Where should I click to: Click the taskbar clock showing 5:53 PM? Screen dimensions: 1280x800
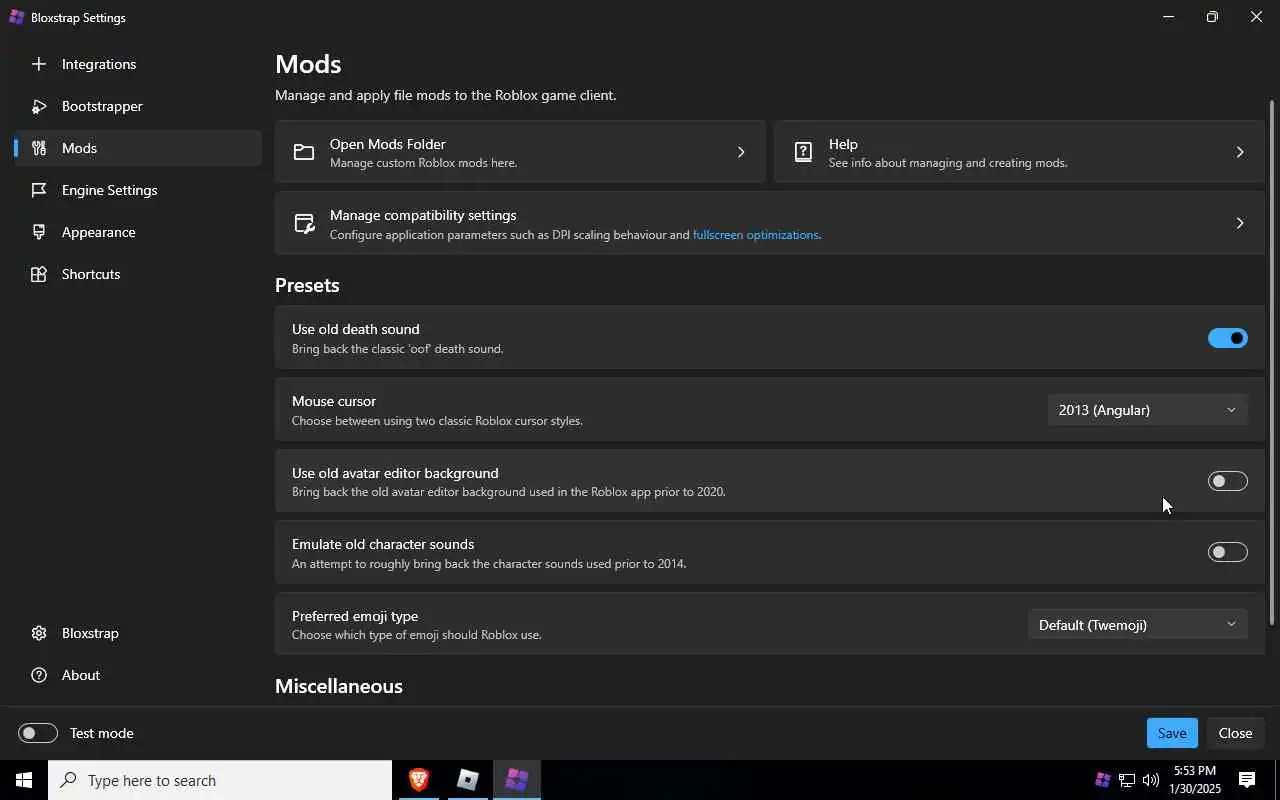point(1195,780)
